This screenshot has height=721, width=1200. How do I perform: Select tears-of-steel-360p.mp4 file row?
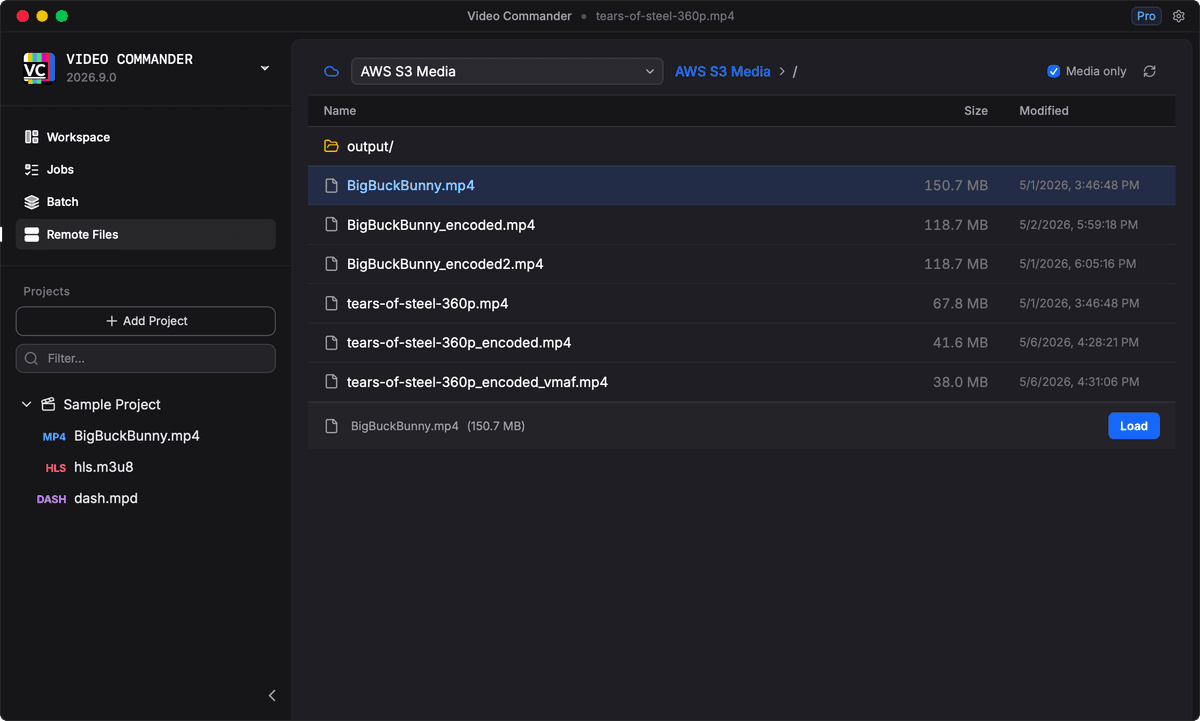click(742, 303)
